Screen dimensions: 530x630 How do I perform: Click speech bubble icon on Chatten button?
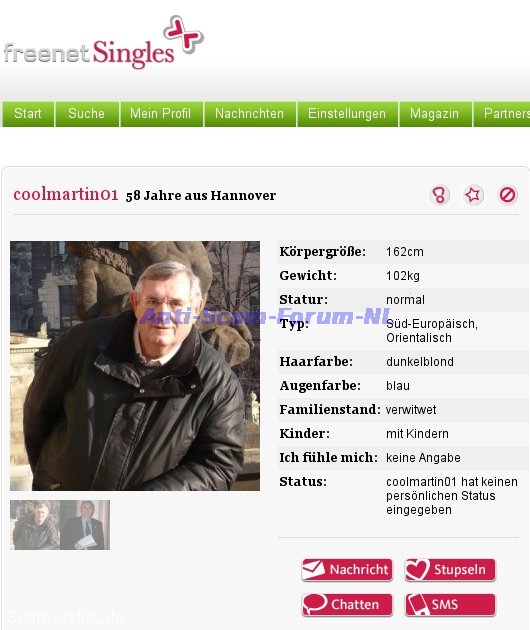(x=315, y=604)
